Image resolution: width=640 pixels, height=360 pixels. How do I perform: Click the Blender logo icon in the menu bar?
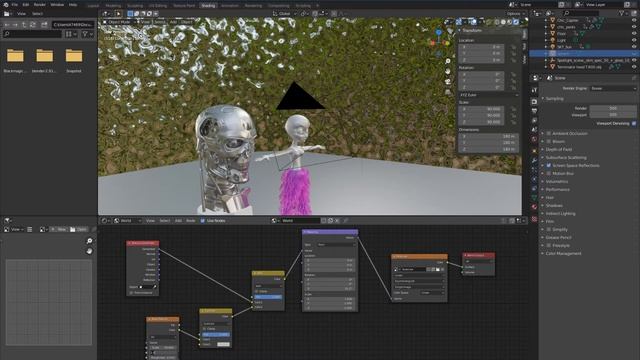click(6, 4)
